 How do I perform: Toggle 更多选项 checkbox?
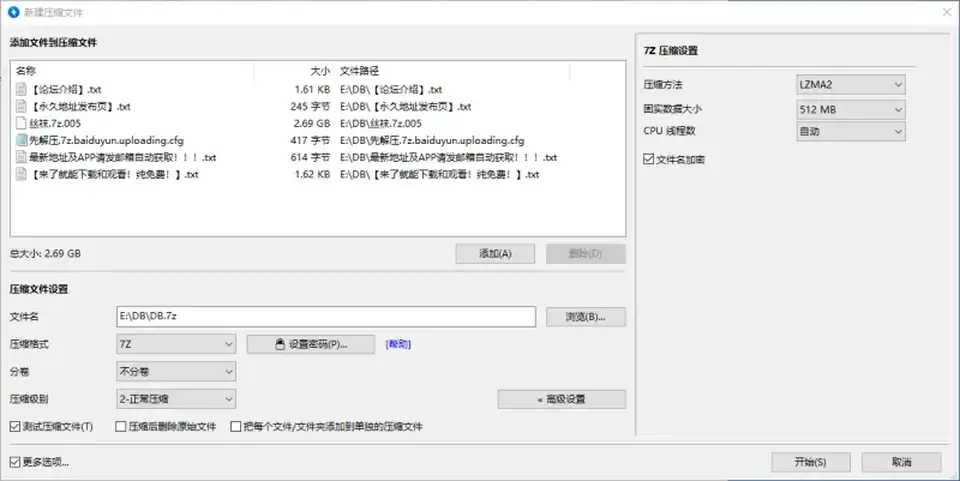click(15, 462)
